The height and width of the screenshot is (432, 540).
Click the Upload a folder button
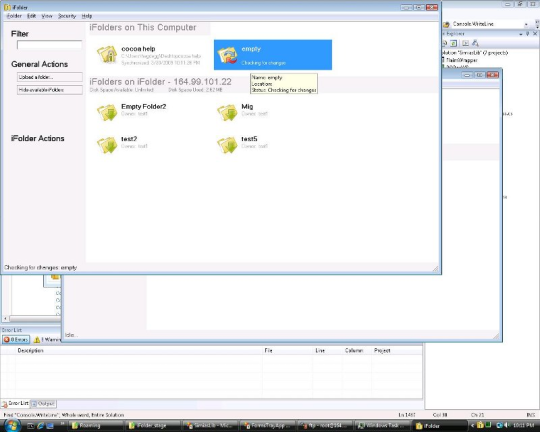coord(50,77)
